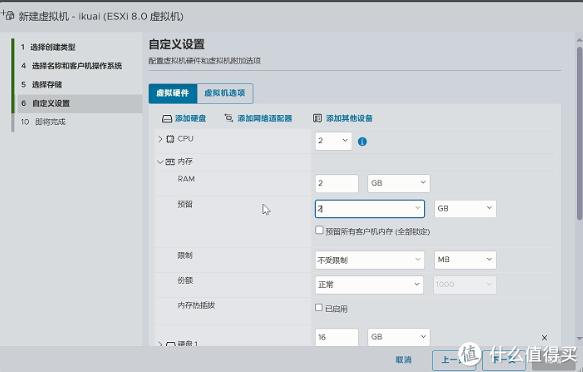Screen dimensions: 583x372
Task: Open the CPU count dropdown
Action: [334, 141]
